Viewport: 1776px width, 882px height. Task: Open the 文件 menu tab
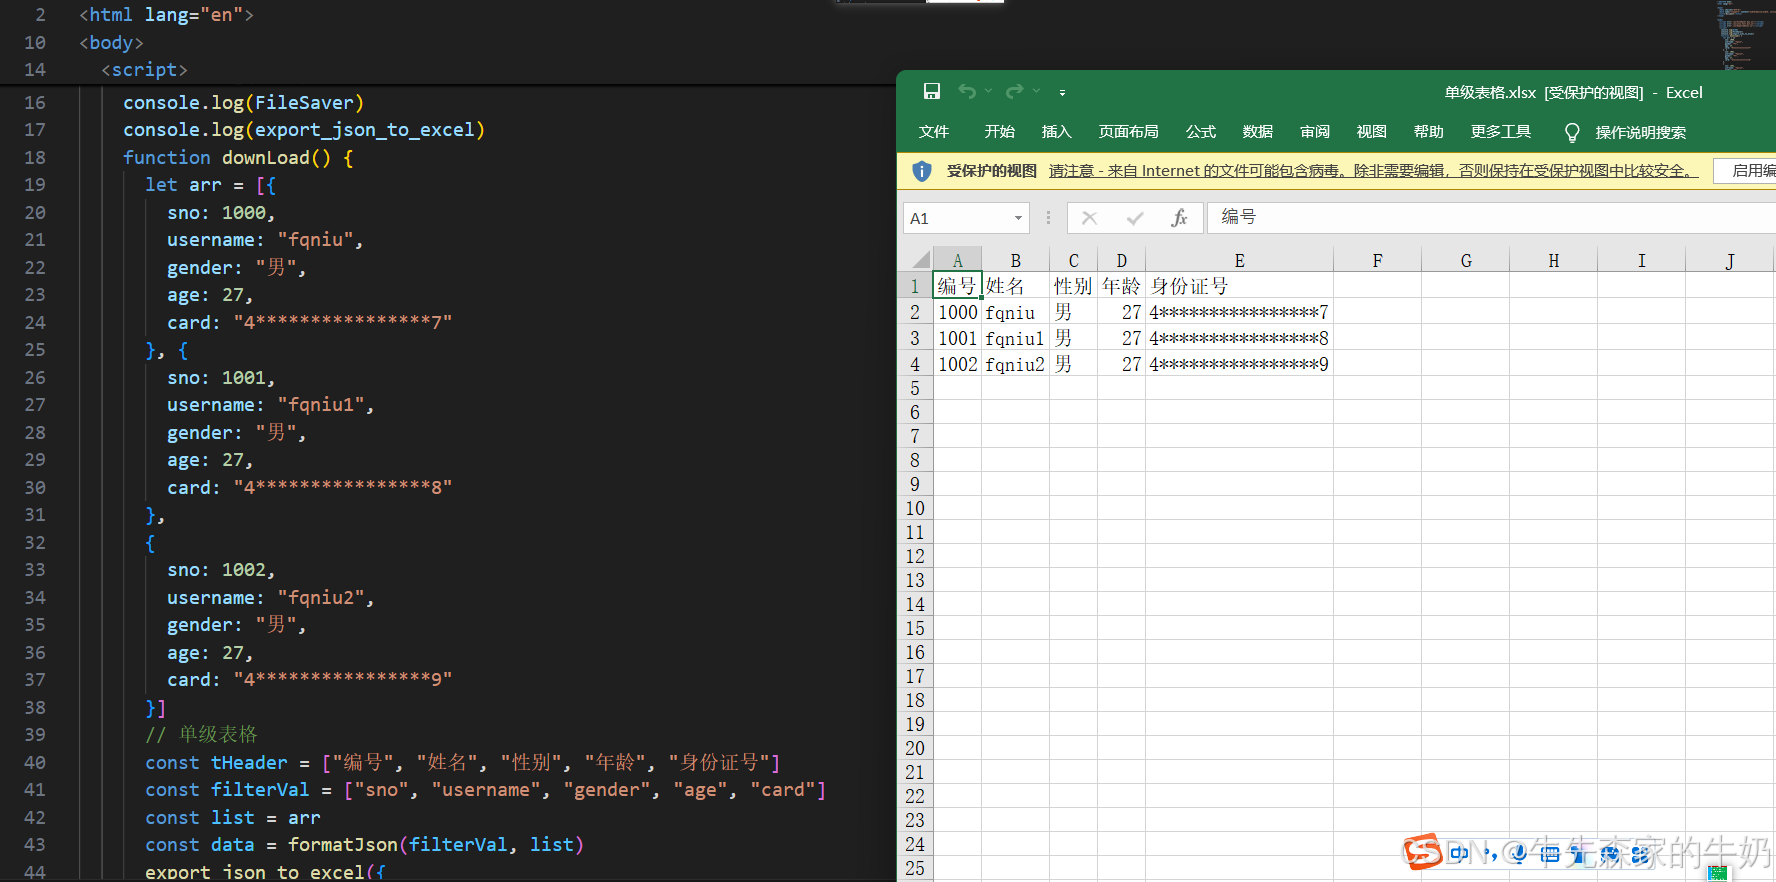tap(934, 132)
